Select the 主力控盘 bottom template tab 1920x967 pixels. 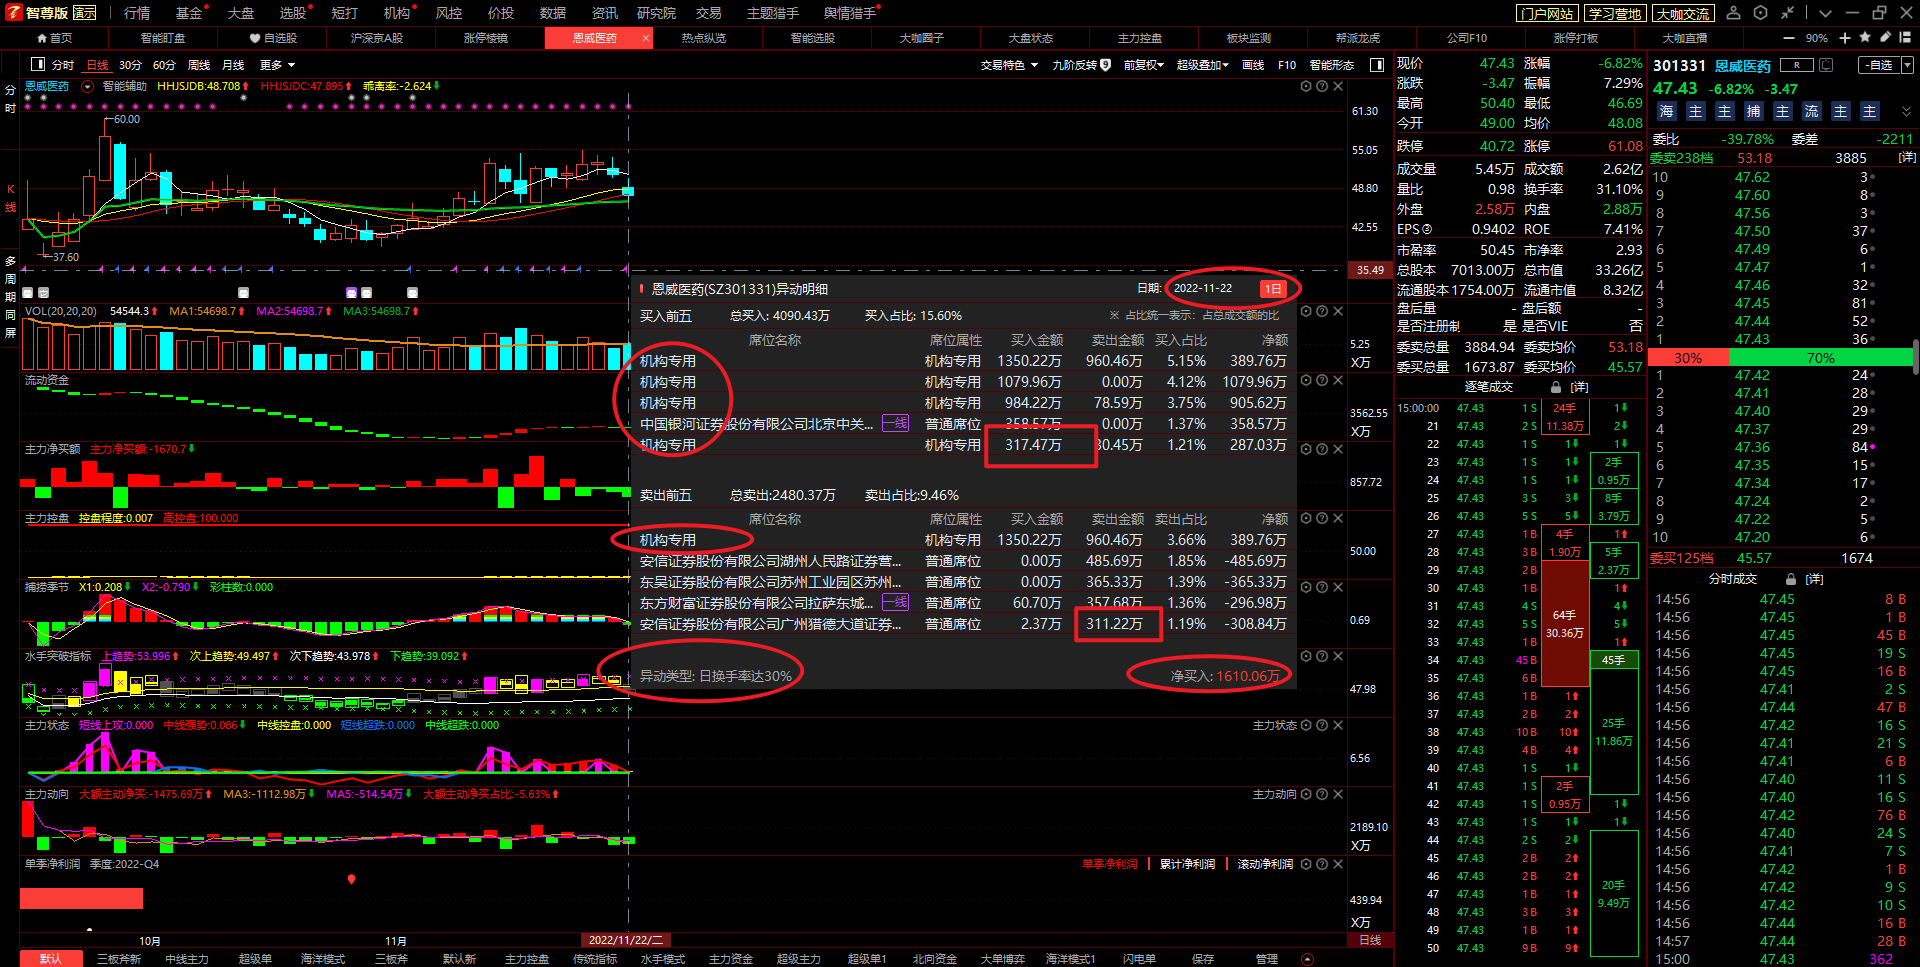click(x=527, y=958)
